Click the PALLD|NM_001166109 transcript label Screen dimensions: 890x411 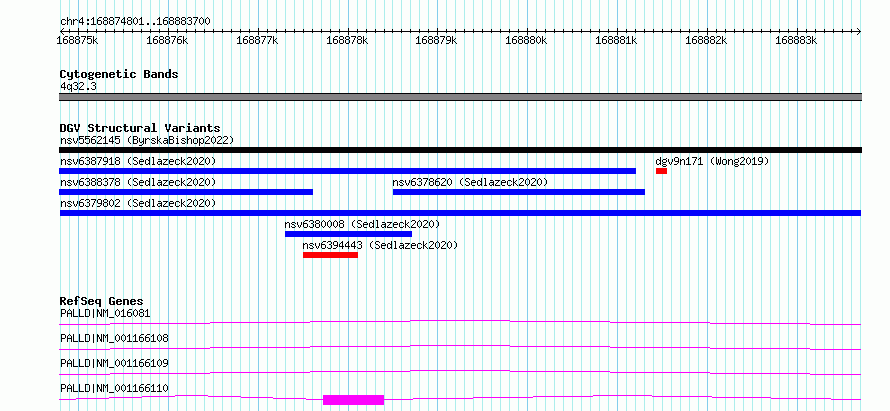click(x=114, y=363)
